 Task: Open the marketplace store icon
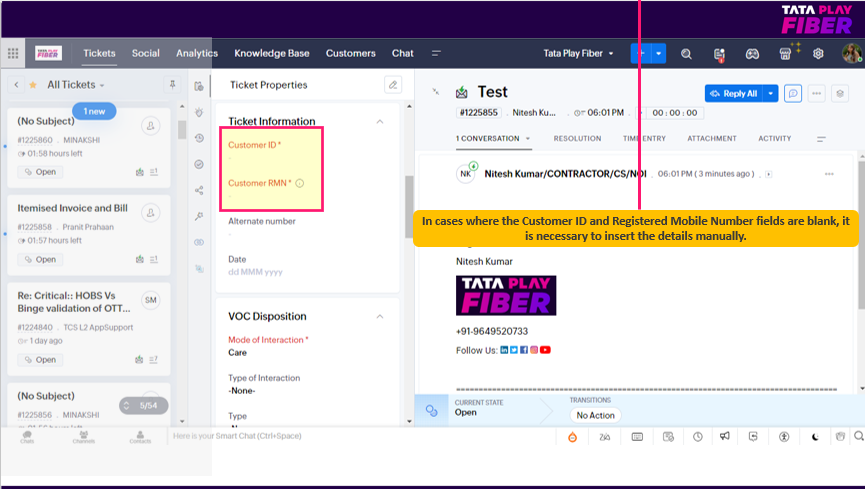(785, 54)
